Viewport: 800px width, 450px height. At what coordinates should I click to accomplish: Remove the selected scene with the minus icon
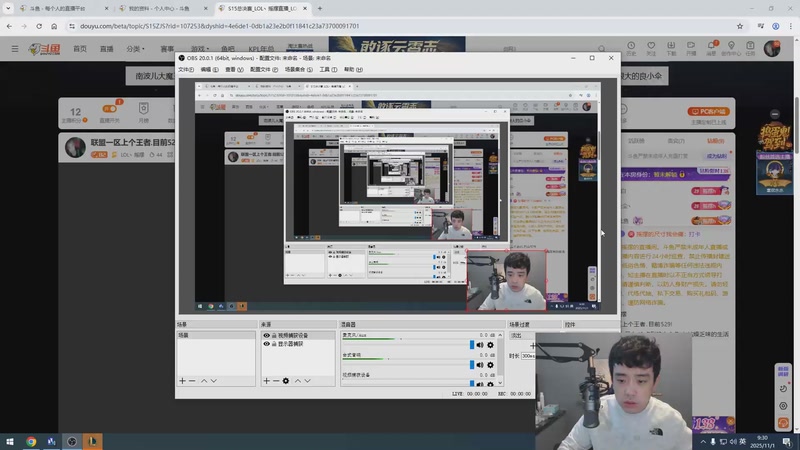[192, 381]
